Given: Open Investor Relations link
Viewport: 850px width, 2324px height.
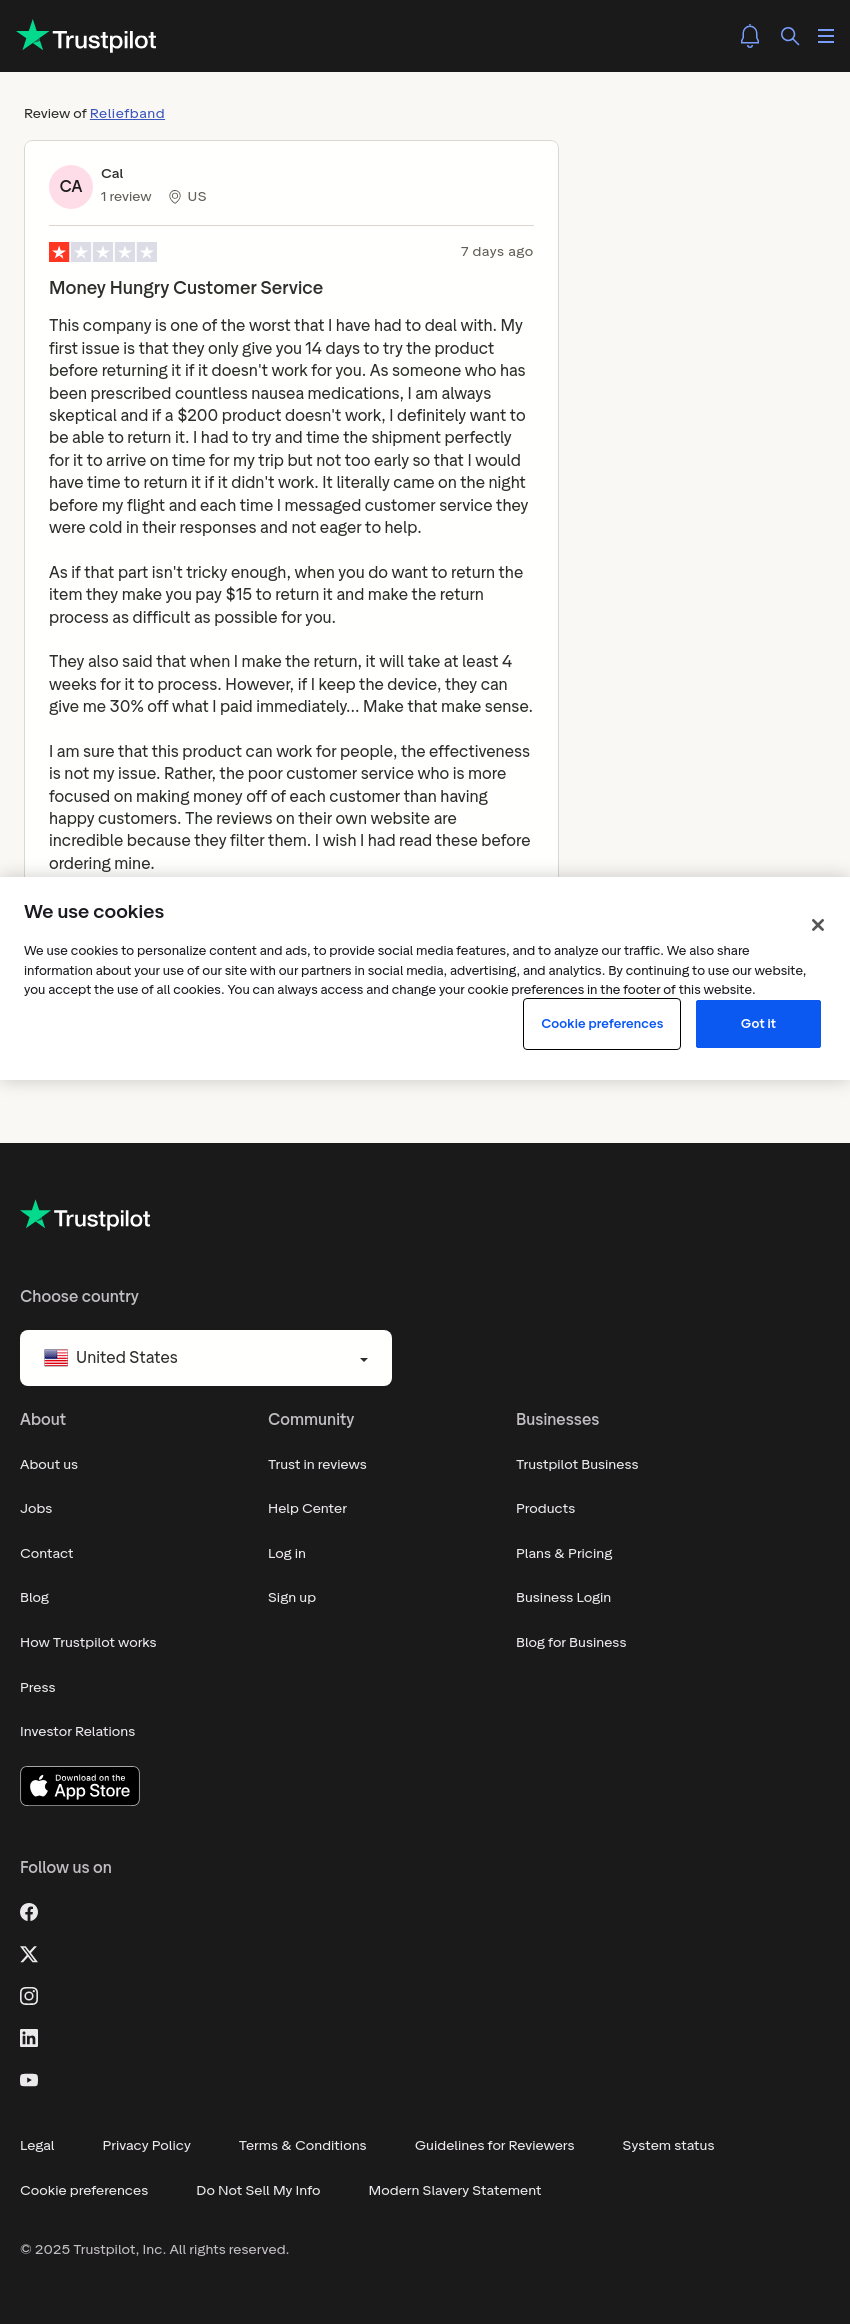Looking at the screenshot, I should (78, 1732).
